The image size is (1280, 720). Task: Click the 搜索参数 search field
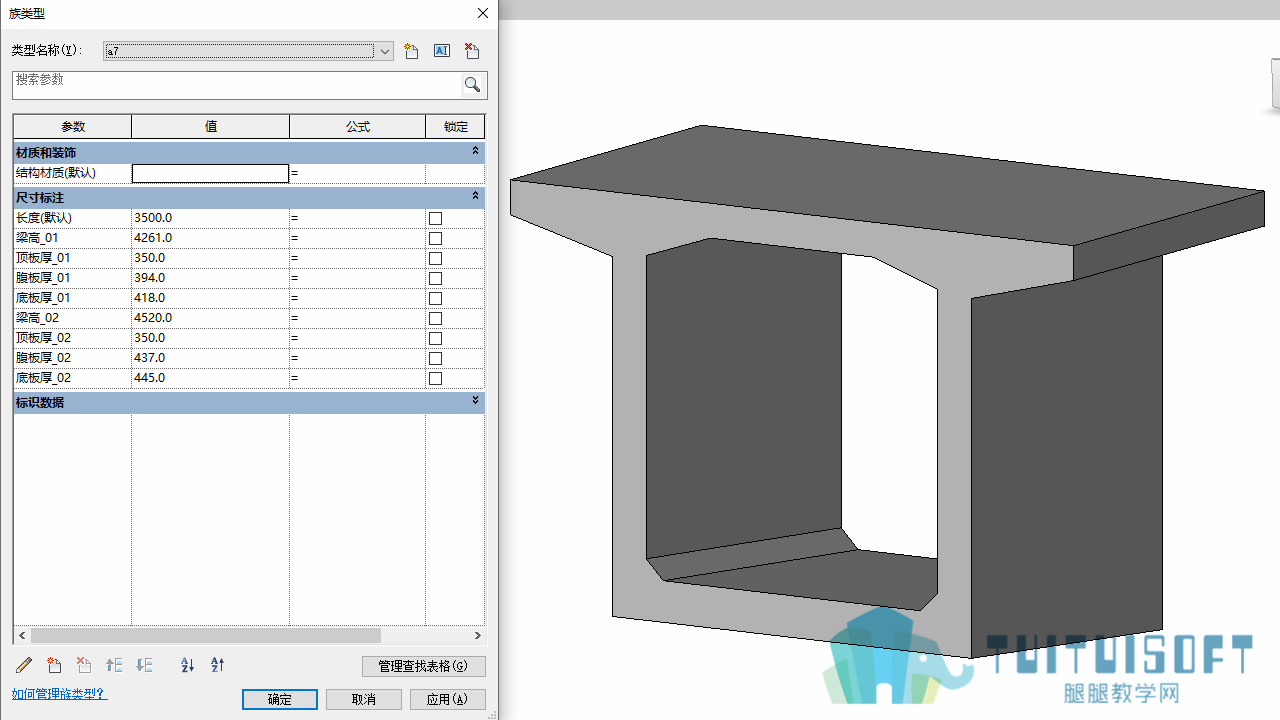[237, 85]
